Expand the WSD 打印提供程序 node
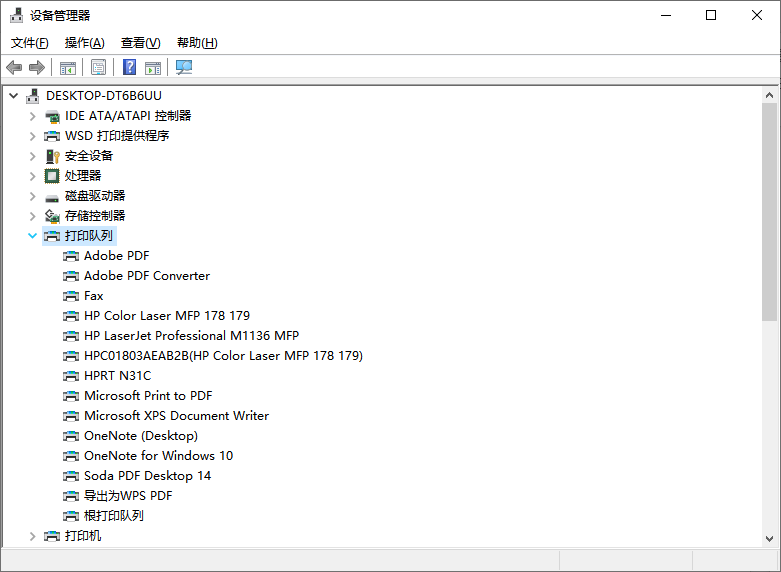Viewport: 781px width, 572px height. tap(33, 136)
